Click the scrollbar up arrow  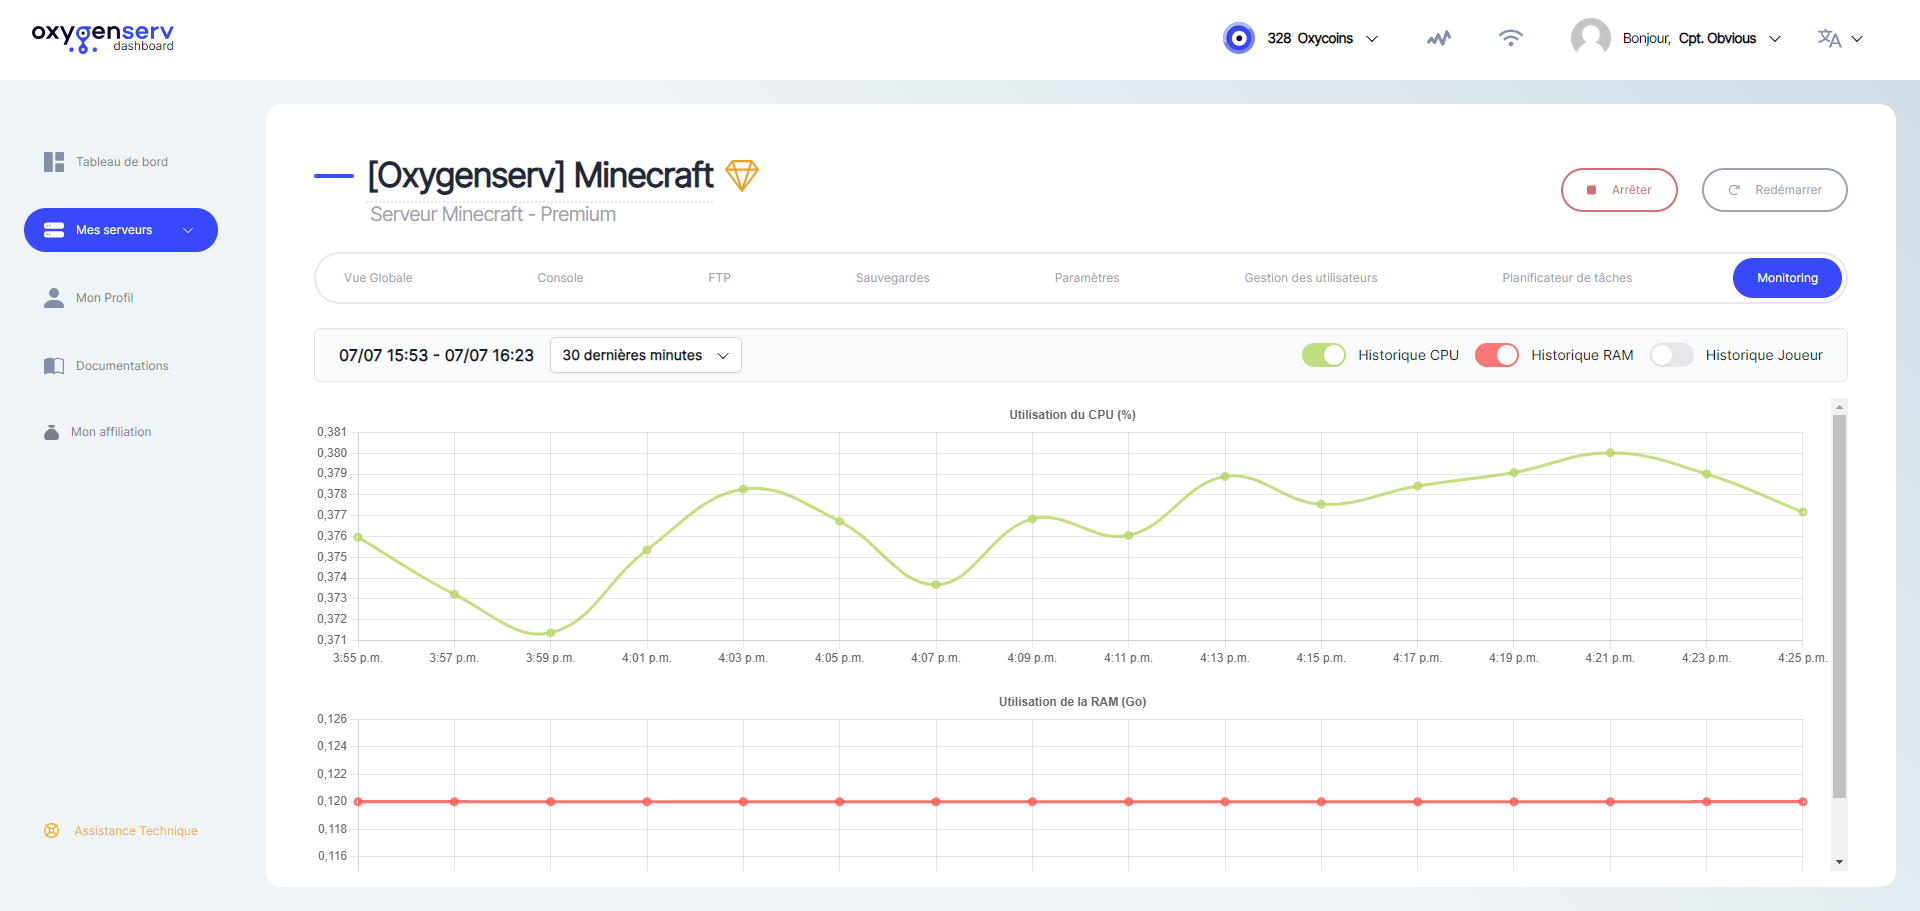click(x=1839, y=406)
